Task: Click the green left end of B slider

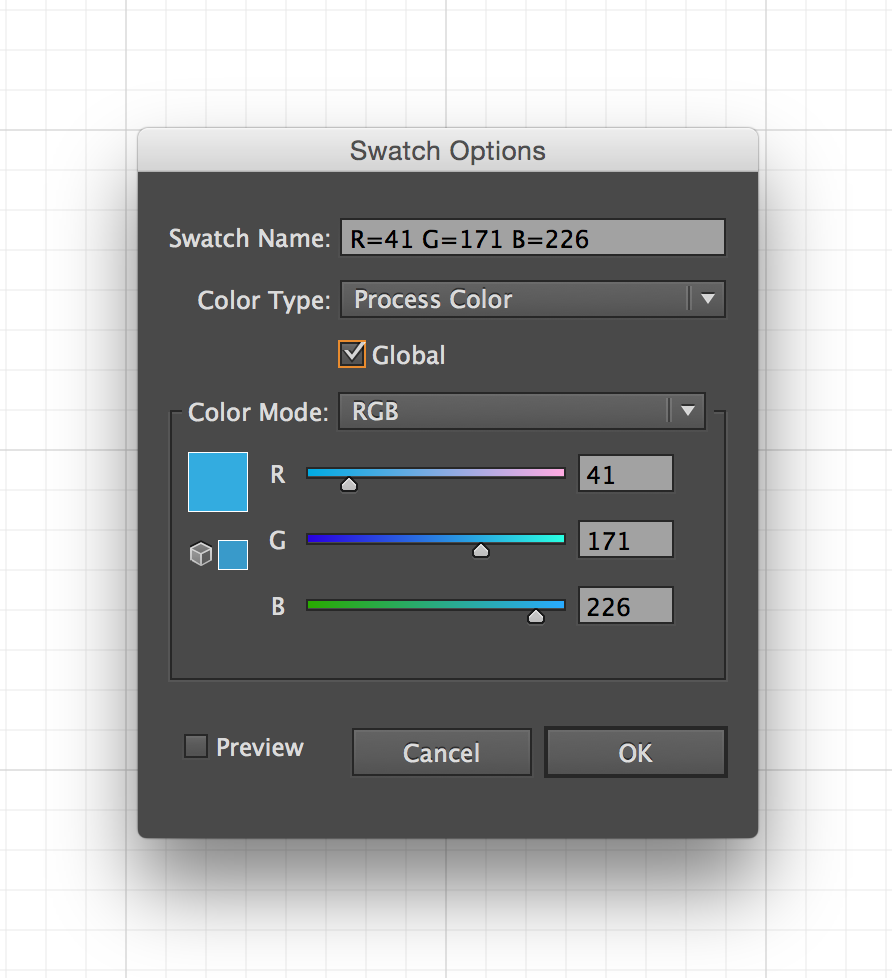Action: click(x=313, y=605)
